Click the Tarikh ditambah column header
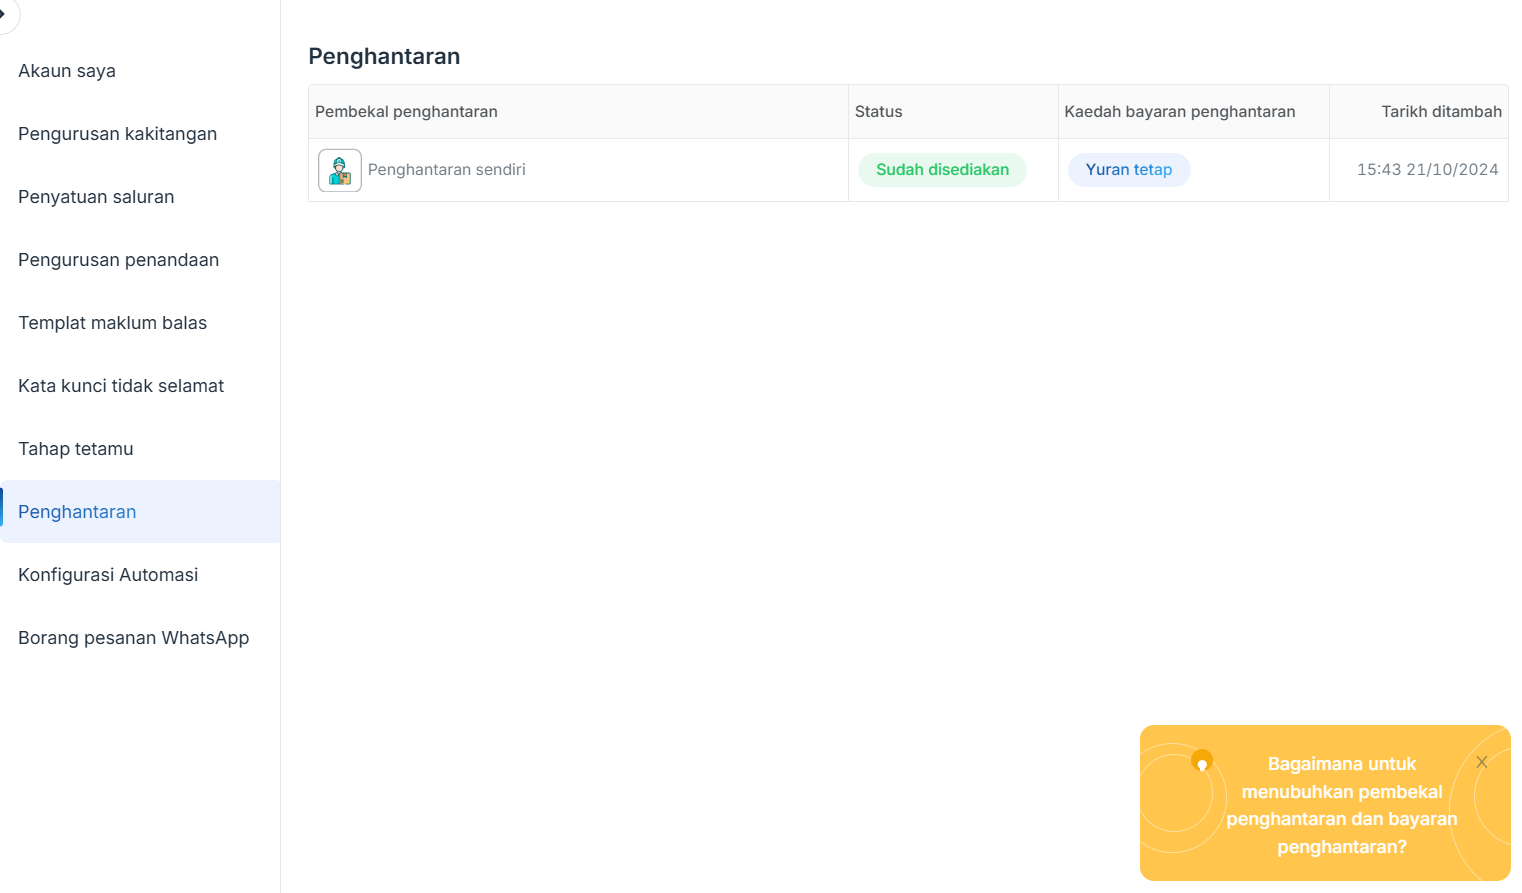 coord(1441,112)
